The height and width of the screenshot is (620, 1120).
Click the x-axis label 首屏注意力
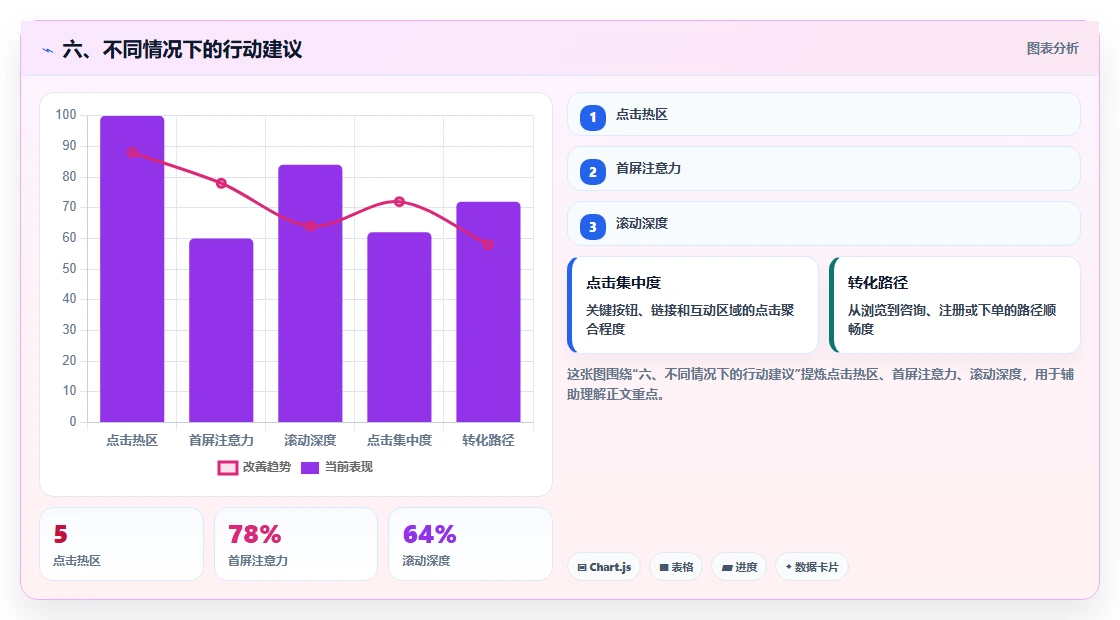click(x=221, y=441)
